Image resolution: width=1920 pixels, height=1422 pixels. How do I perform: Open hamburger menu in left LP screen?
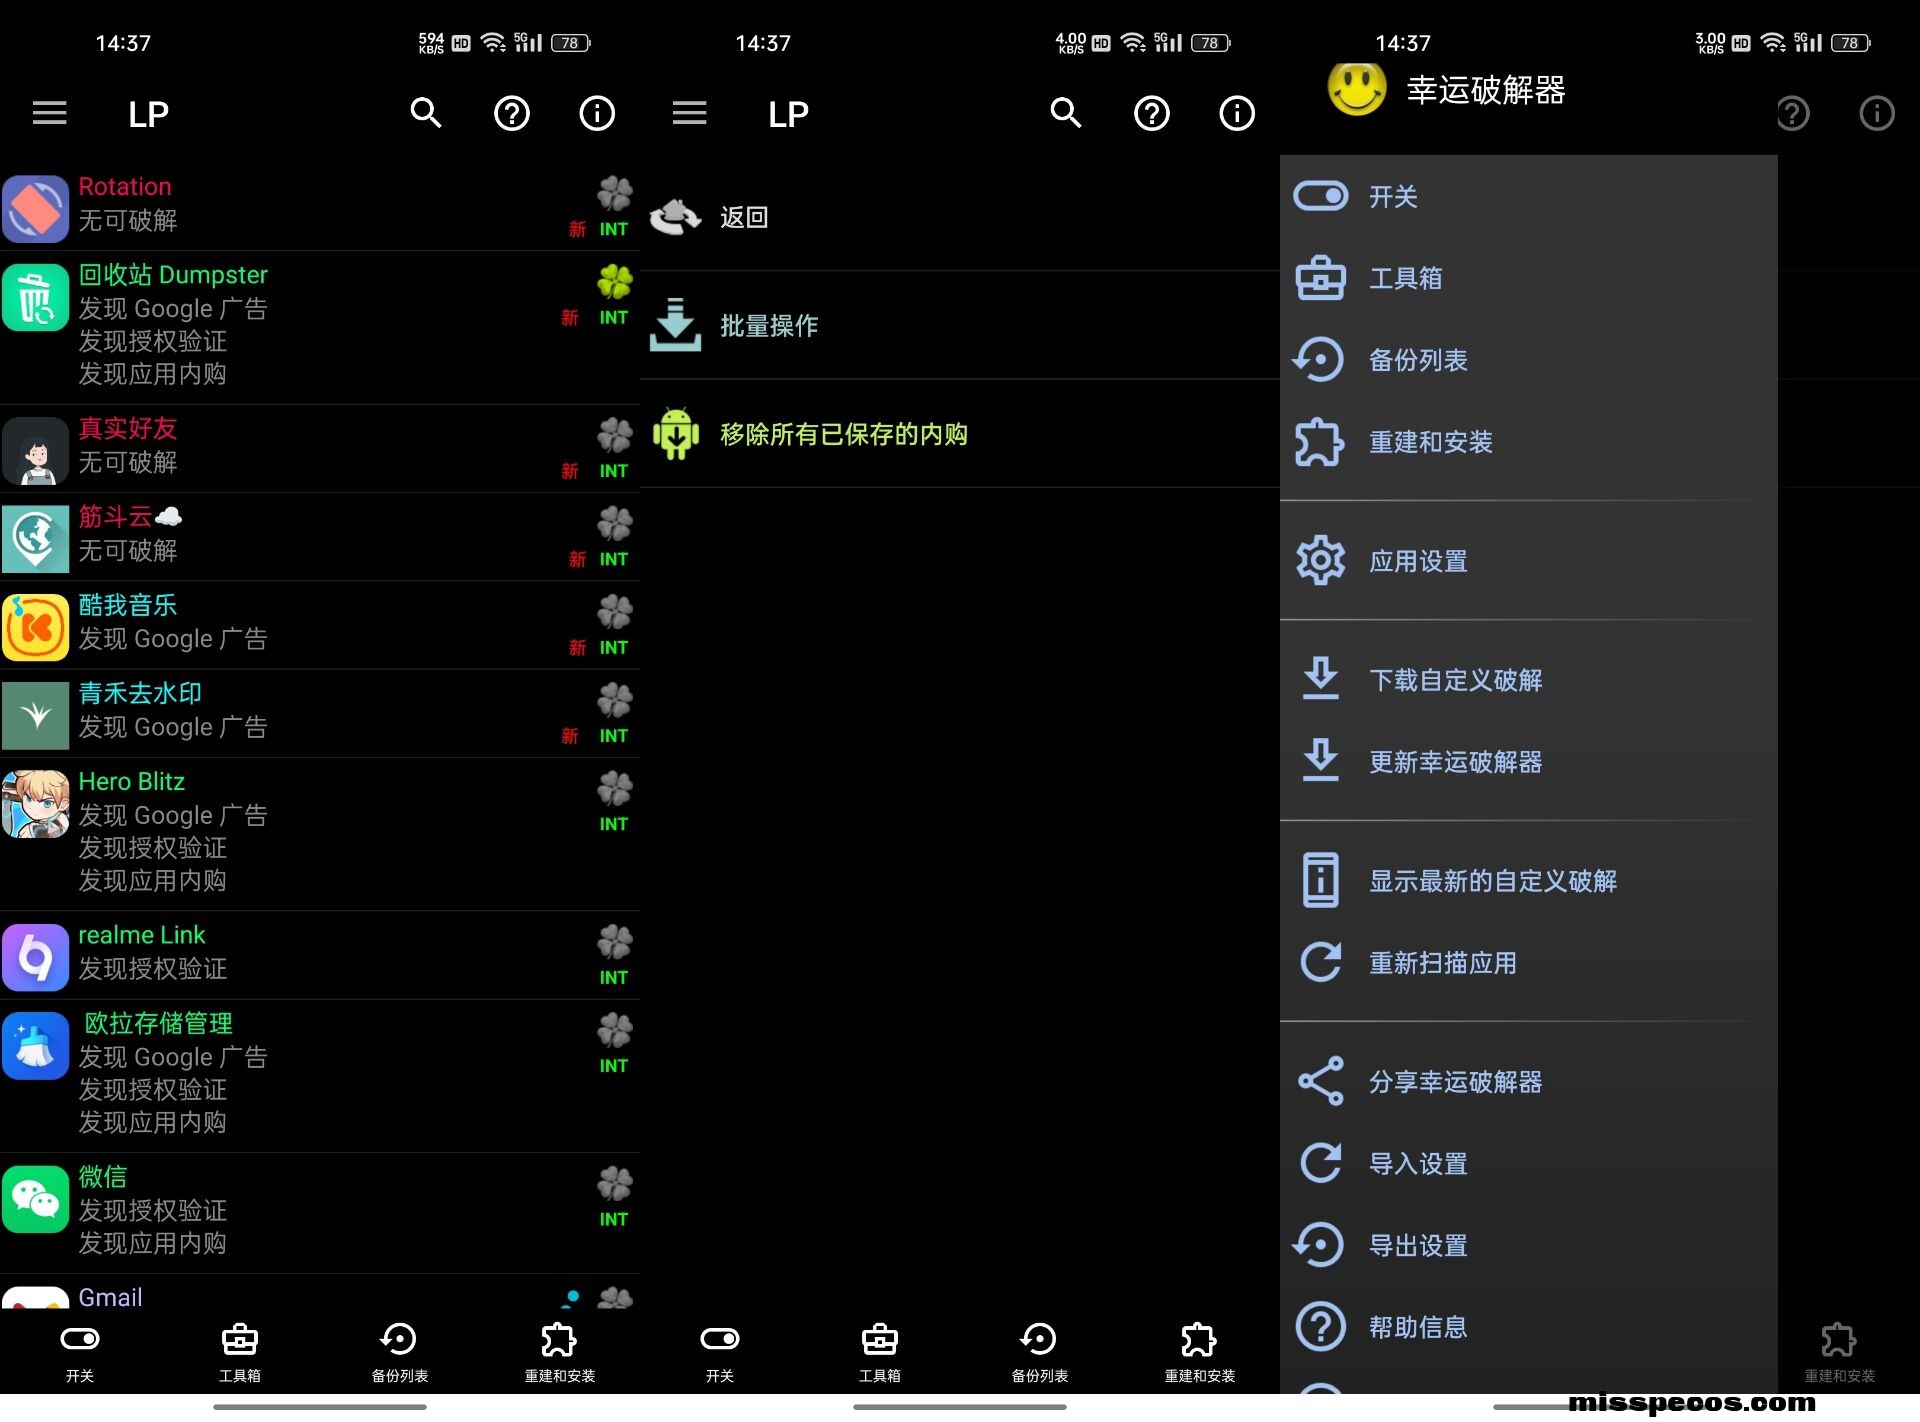49,113
